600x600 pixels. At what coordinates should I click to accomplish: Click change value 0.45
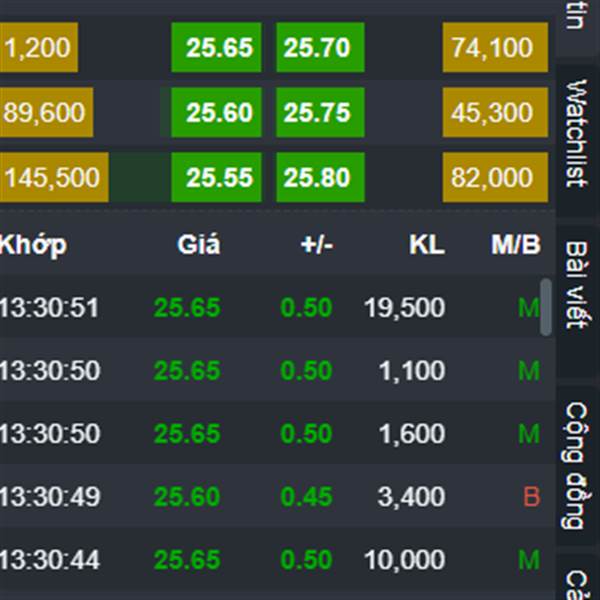306,497
